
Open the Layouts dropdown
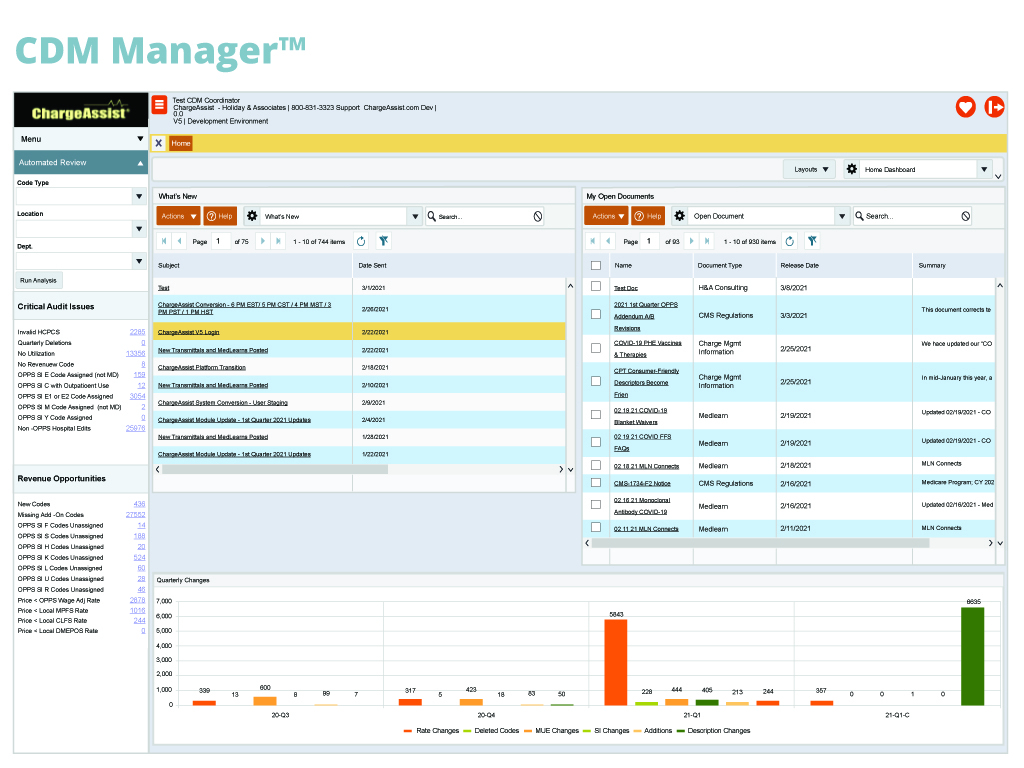pyautogui.click(x=810, y=169)
